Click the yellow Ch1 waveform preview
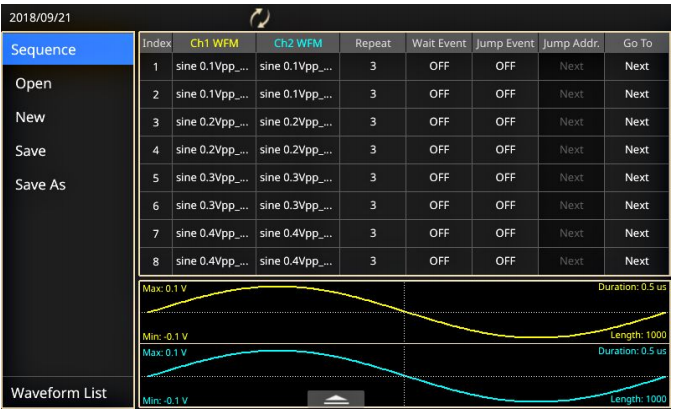676x411 pixels. pyautogui.click(x=403, y=311)
